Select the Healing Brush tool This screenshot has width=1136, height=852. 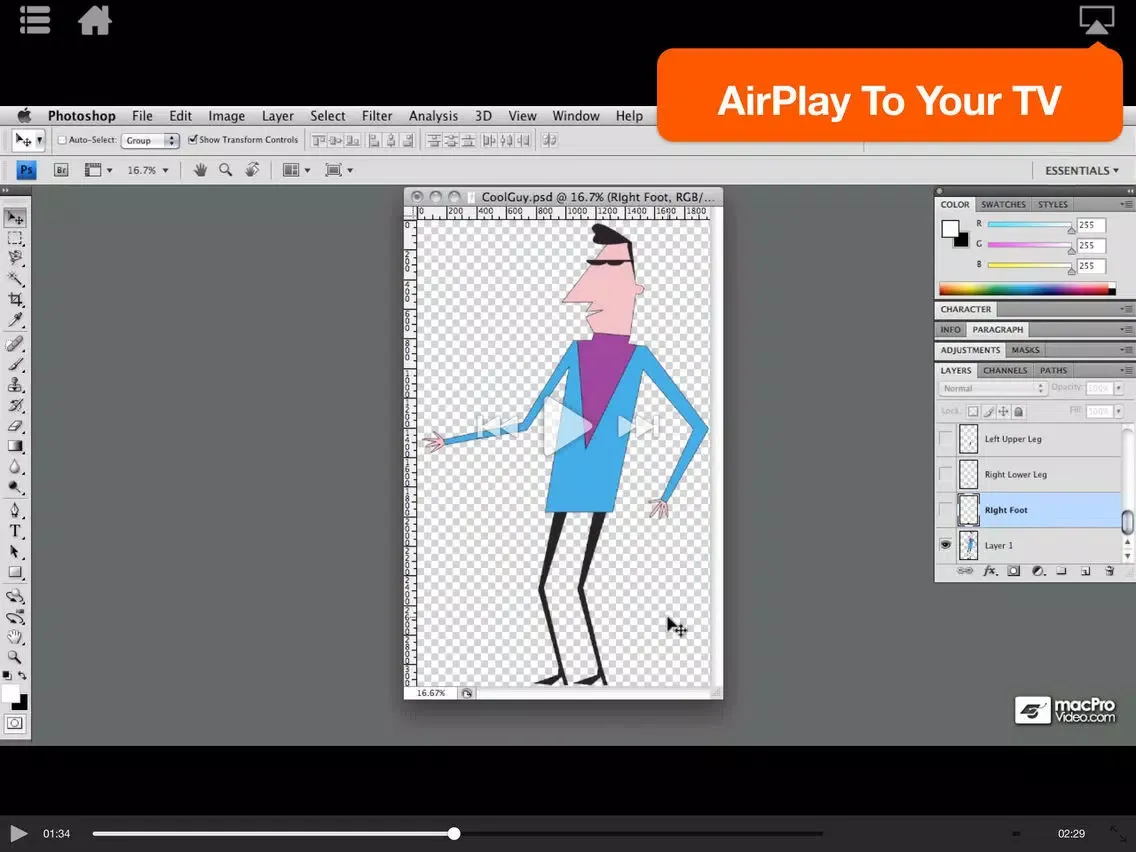click(14, 343)
